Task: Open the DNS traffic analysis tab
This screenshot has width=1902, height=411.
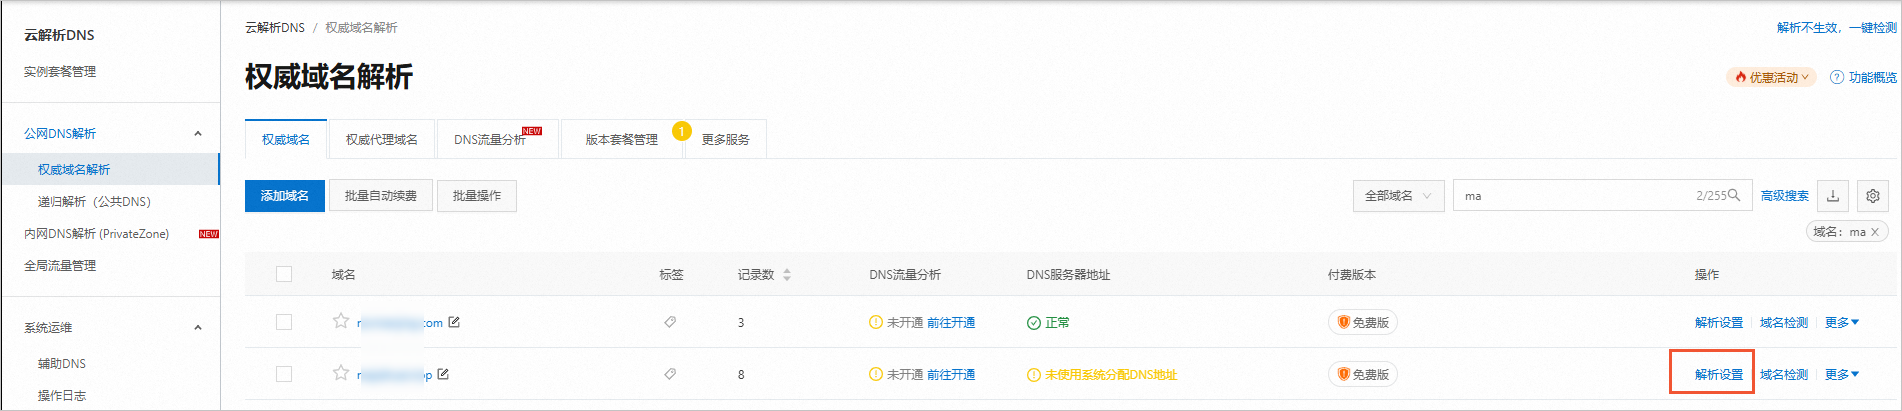Action: pyautogui.click(x=491, y=140)
